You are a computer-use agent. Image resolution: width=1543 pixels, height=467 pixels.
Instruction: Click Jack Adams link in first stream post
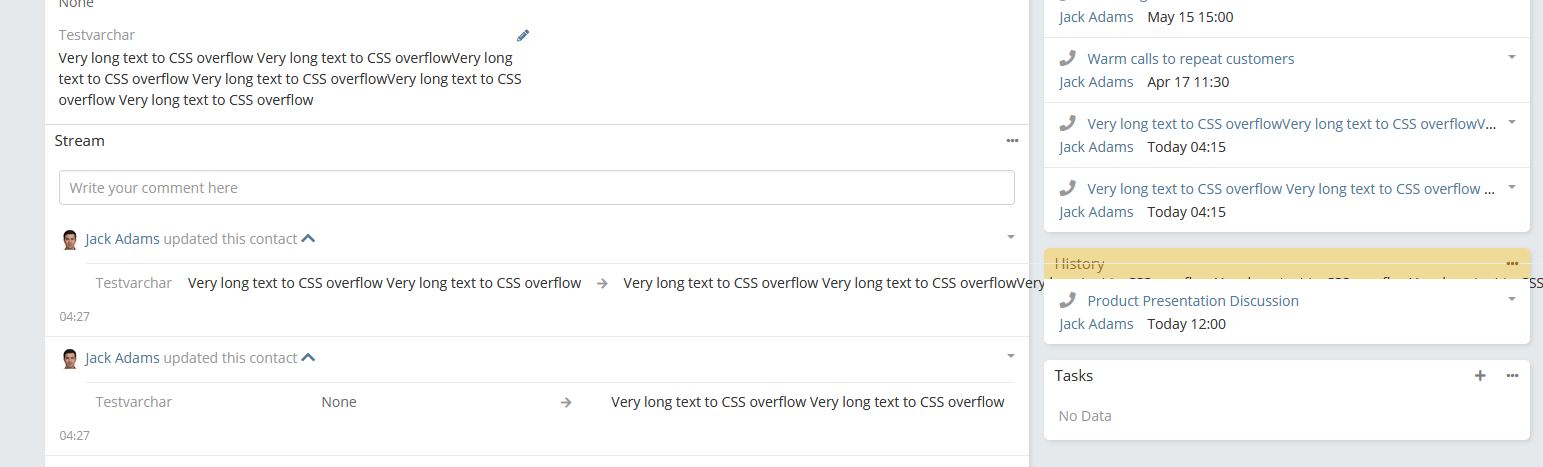pos(122,239)
